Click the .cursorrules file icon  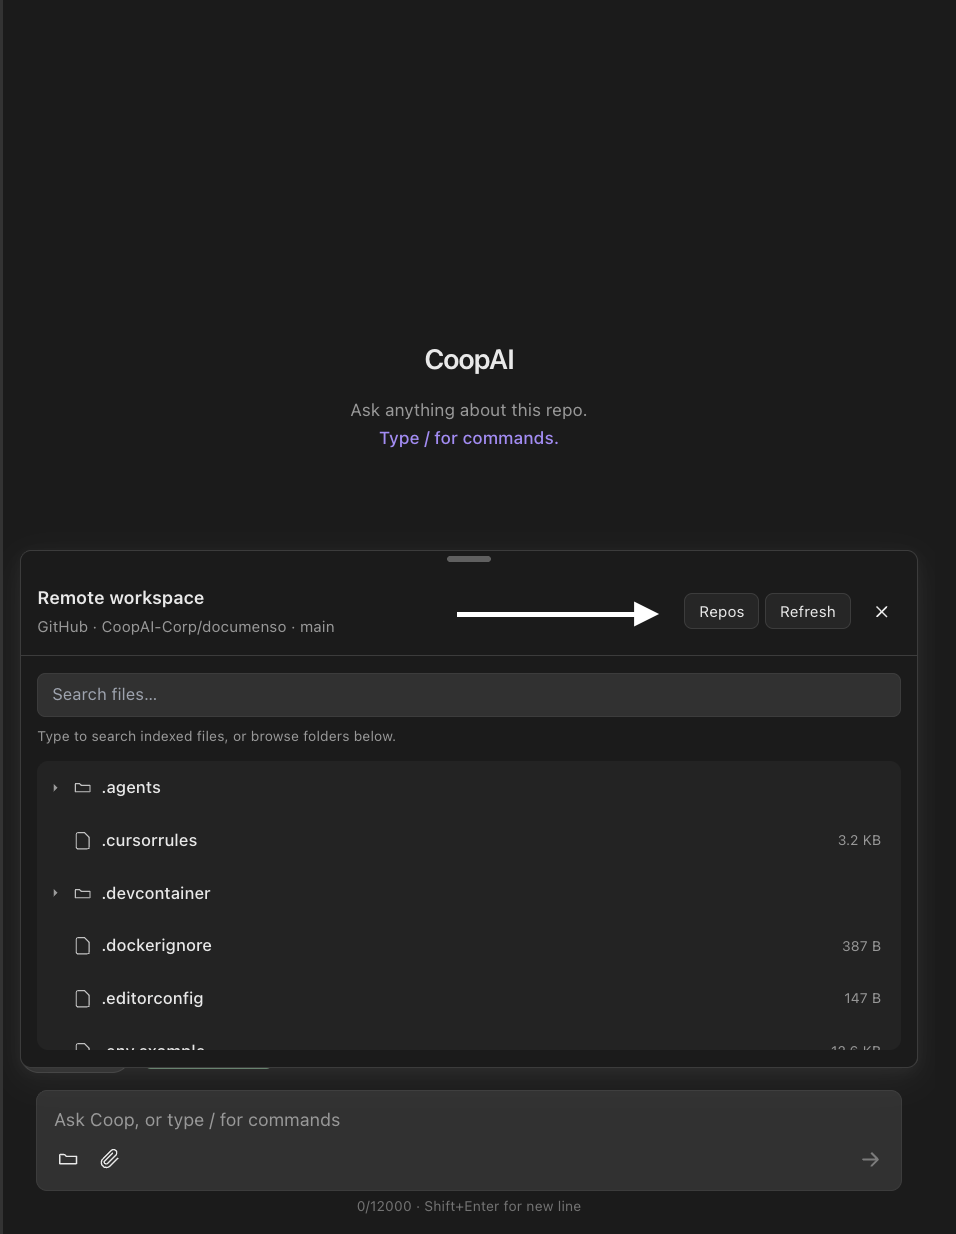click(x=83, y=841)
